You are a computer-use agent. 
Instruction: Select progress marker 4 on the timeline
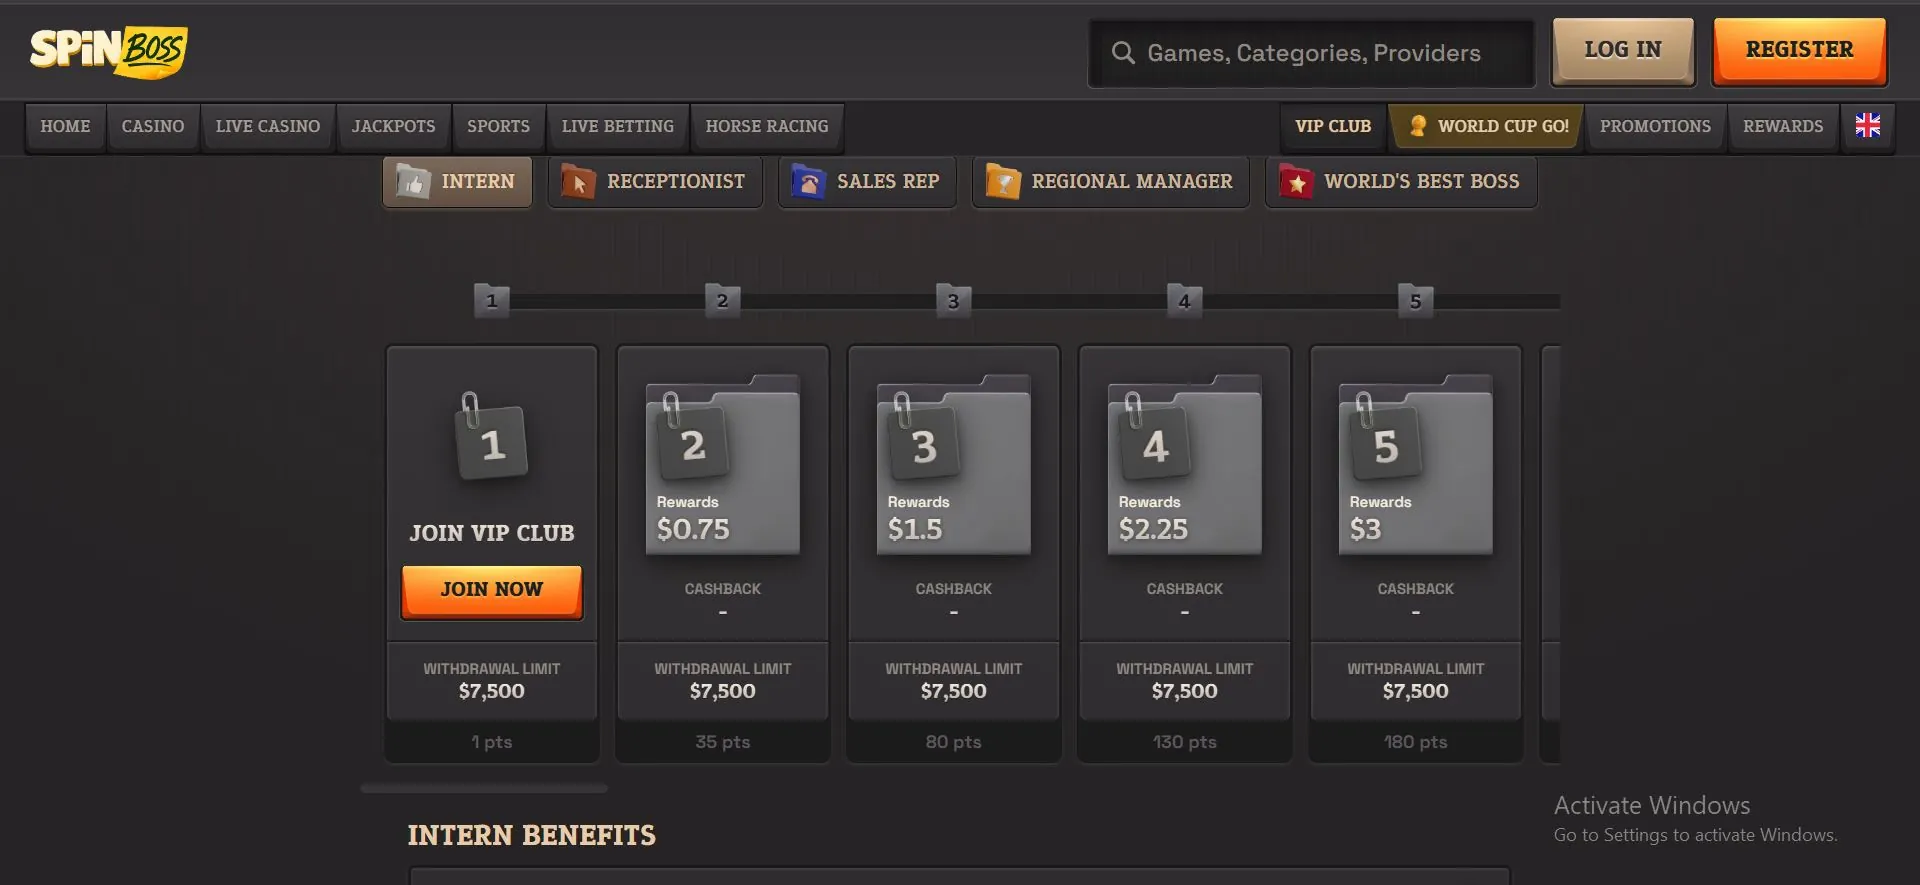[x=1184, y=300]
